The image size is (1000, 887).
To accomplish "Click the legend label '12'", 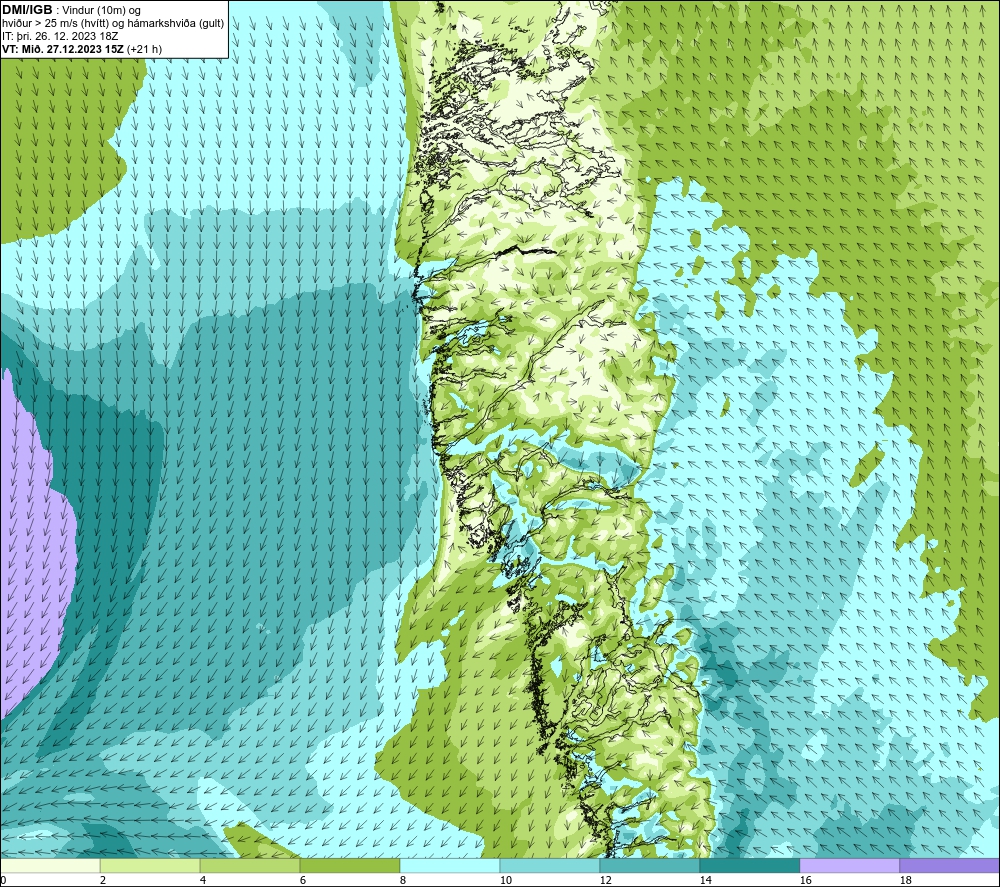I will 605,880.
